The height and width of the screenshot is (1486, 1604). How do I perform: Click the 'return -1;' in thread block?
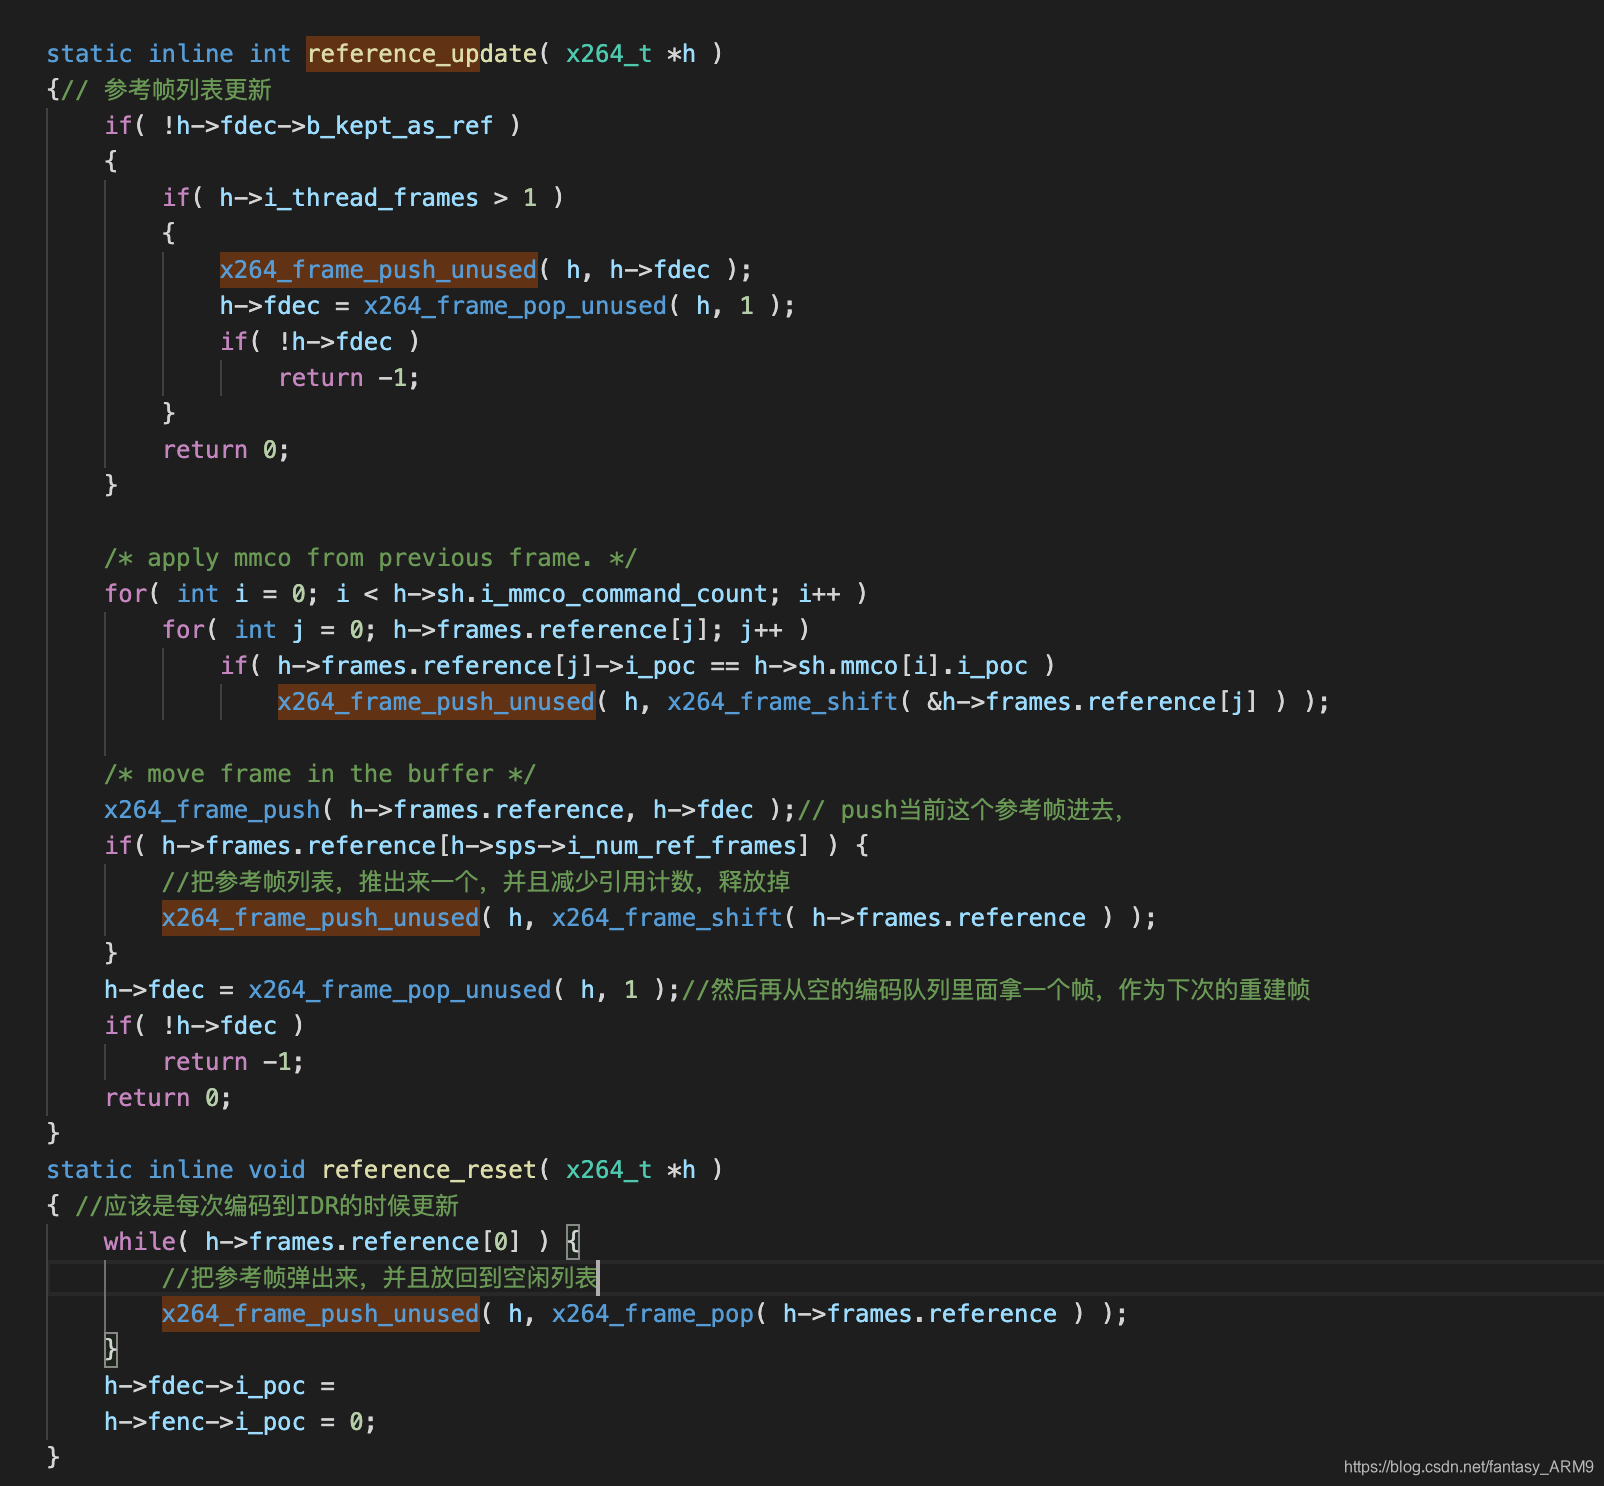[x=349, y=378]
